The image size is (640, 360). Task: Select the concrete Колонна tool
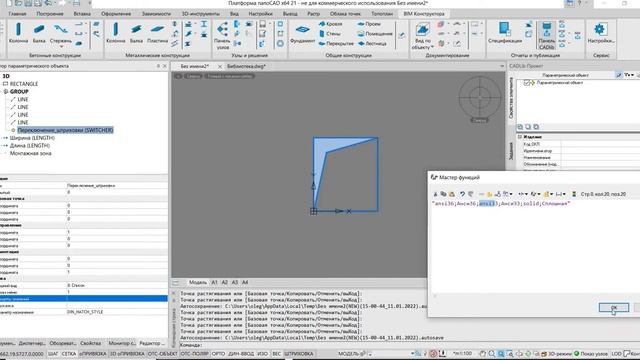[18, 33]
